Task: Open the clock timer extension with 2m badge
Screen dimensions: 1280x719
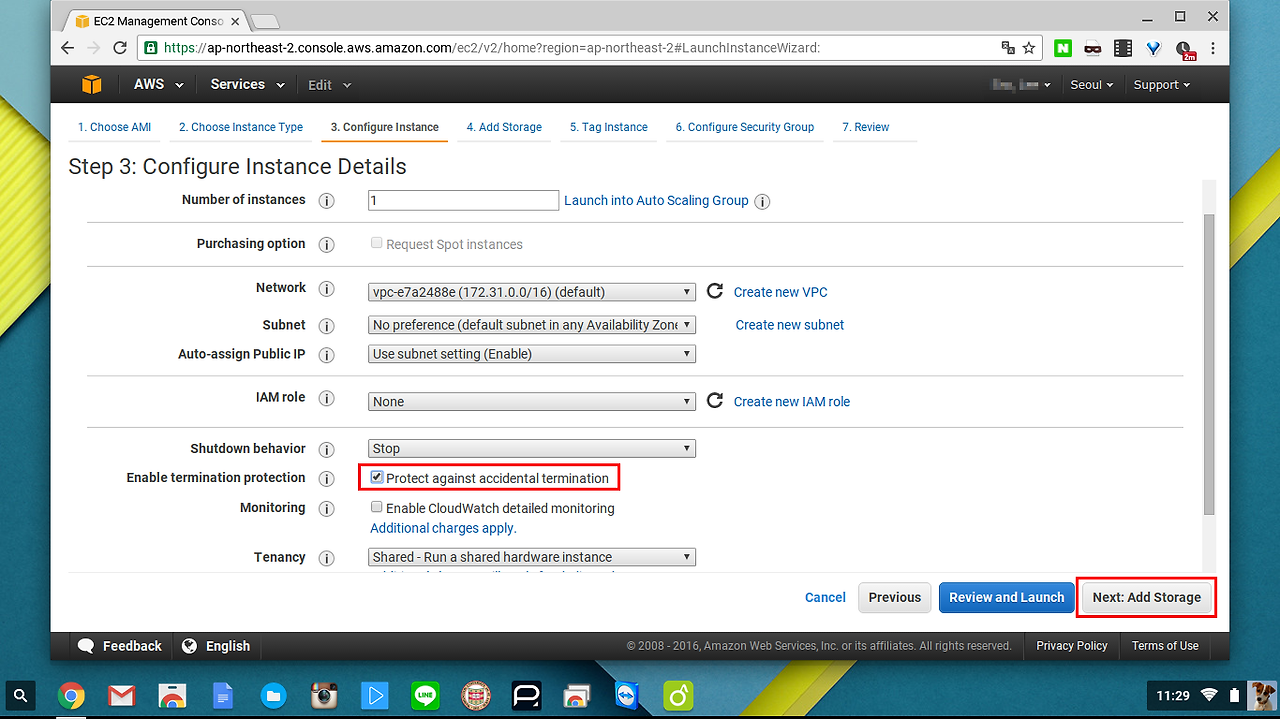Action: pos(1185,49)
